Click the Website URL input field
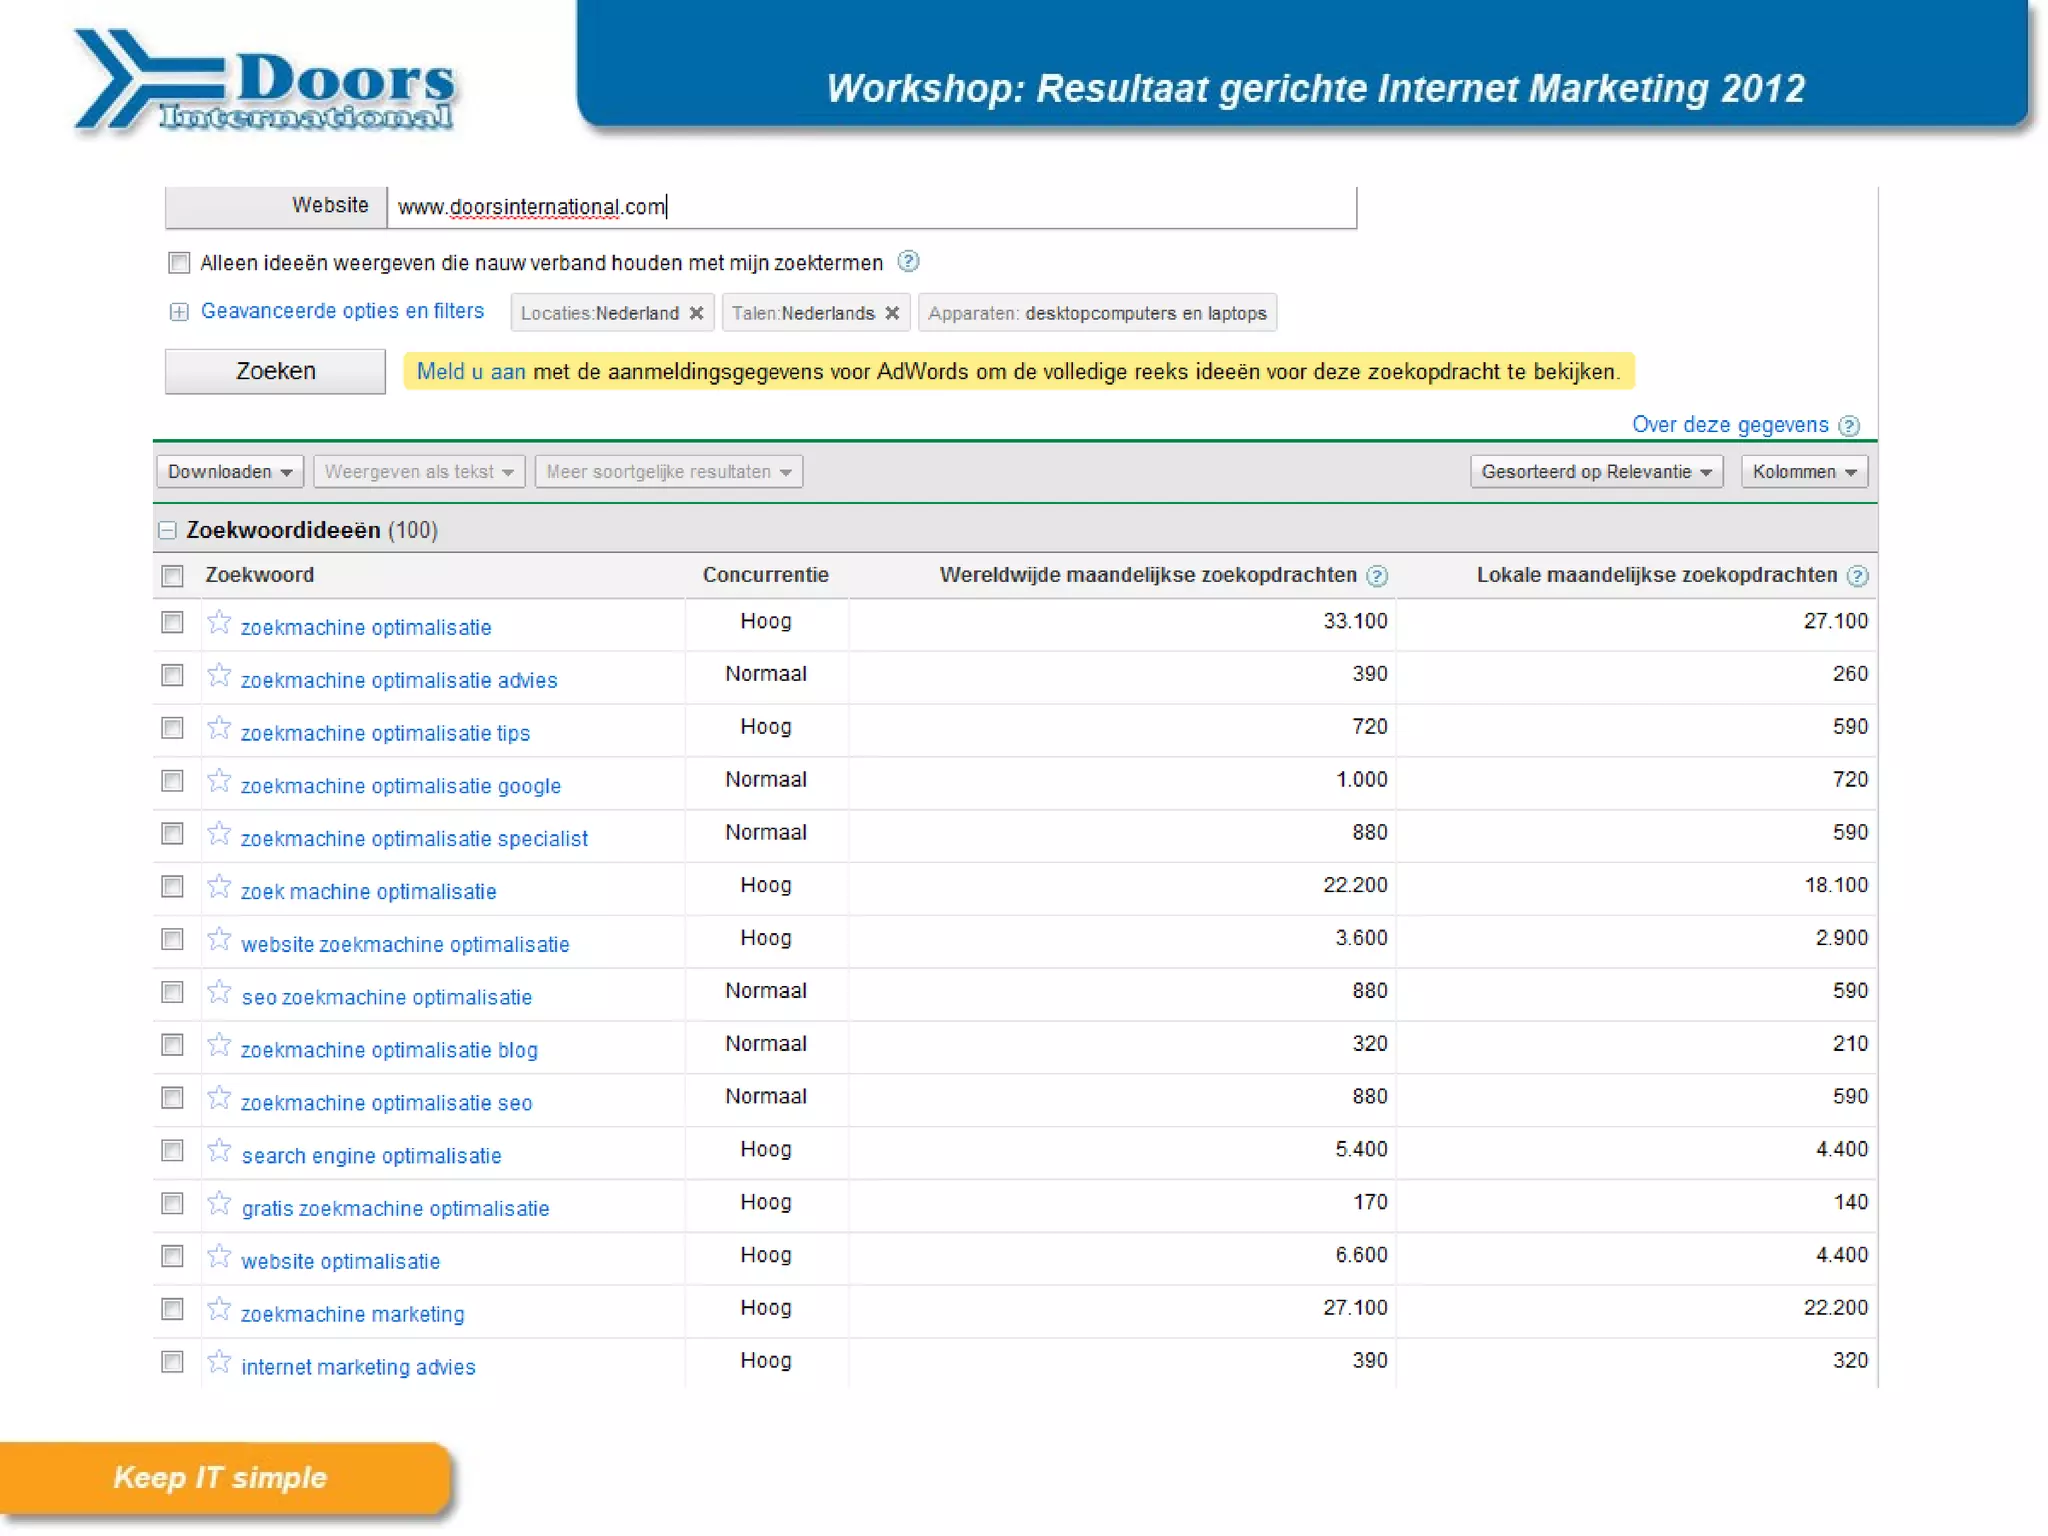This screenshot has height=1536, width=2048. pyautogui.click(x=870, y=207)
